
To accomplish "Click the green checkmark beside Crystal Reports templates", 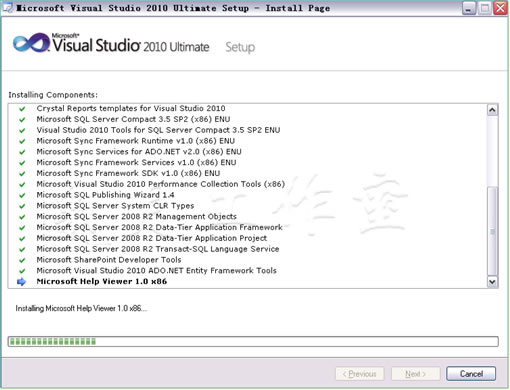I will [22, 109].
